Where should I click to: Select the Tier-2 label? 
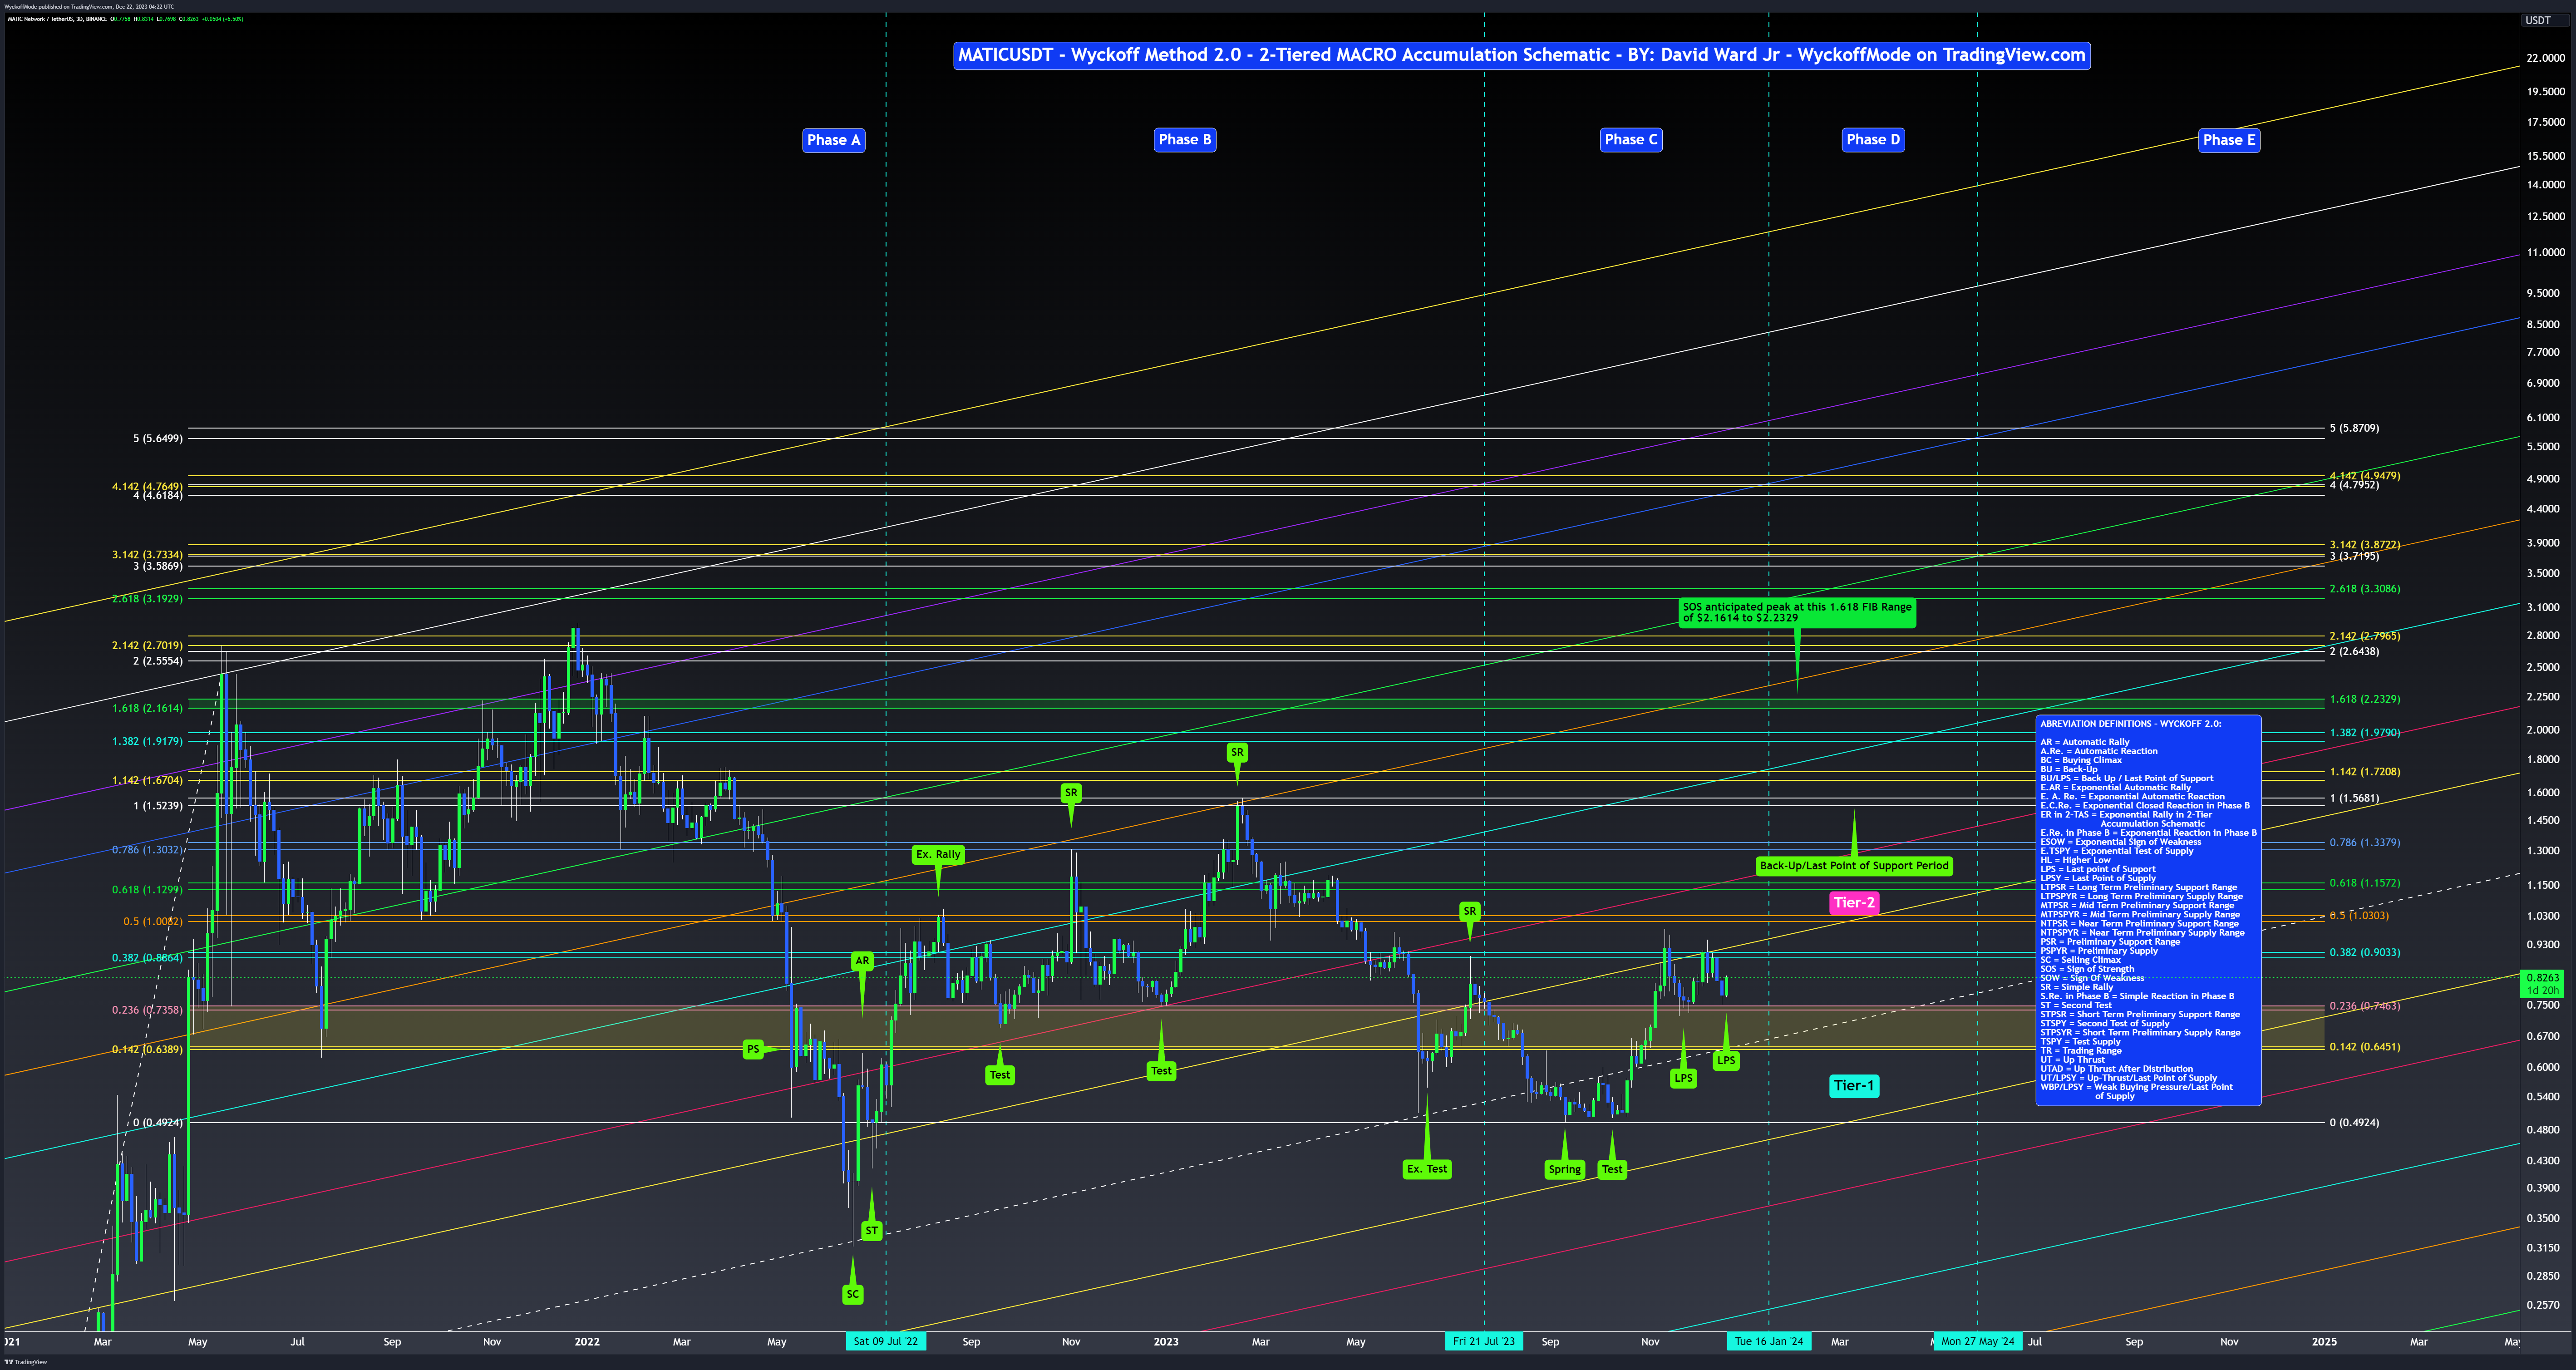click(1854, 903)
